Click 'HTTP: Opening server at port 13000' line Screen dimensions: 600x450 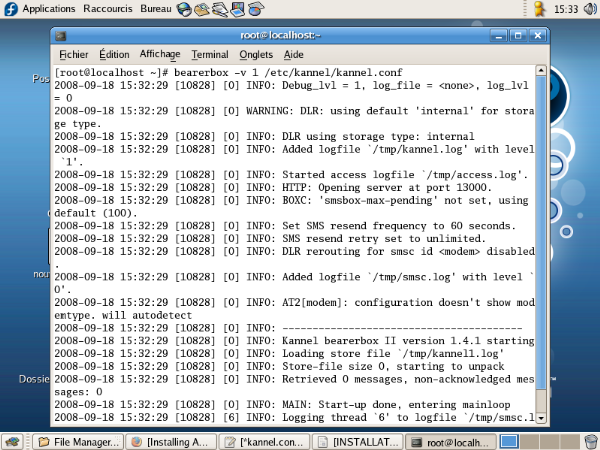pos(272,188)
